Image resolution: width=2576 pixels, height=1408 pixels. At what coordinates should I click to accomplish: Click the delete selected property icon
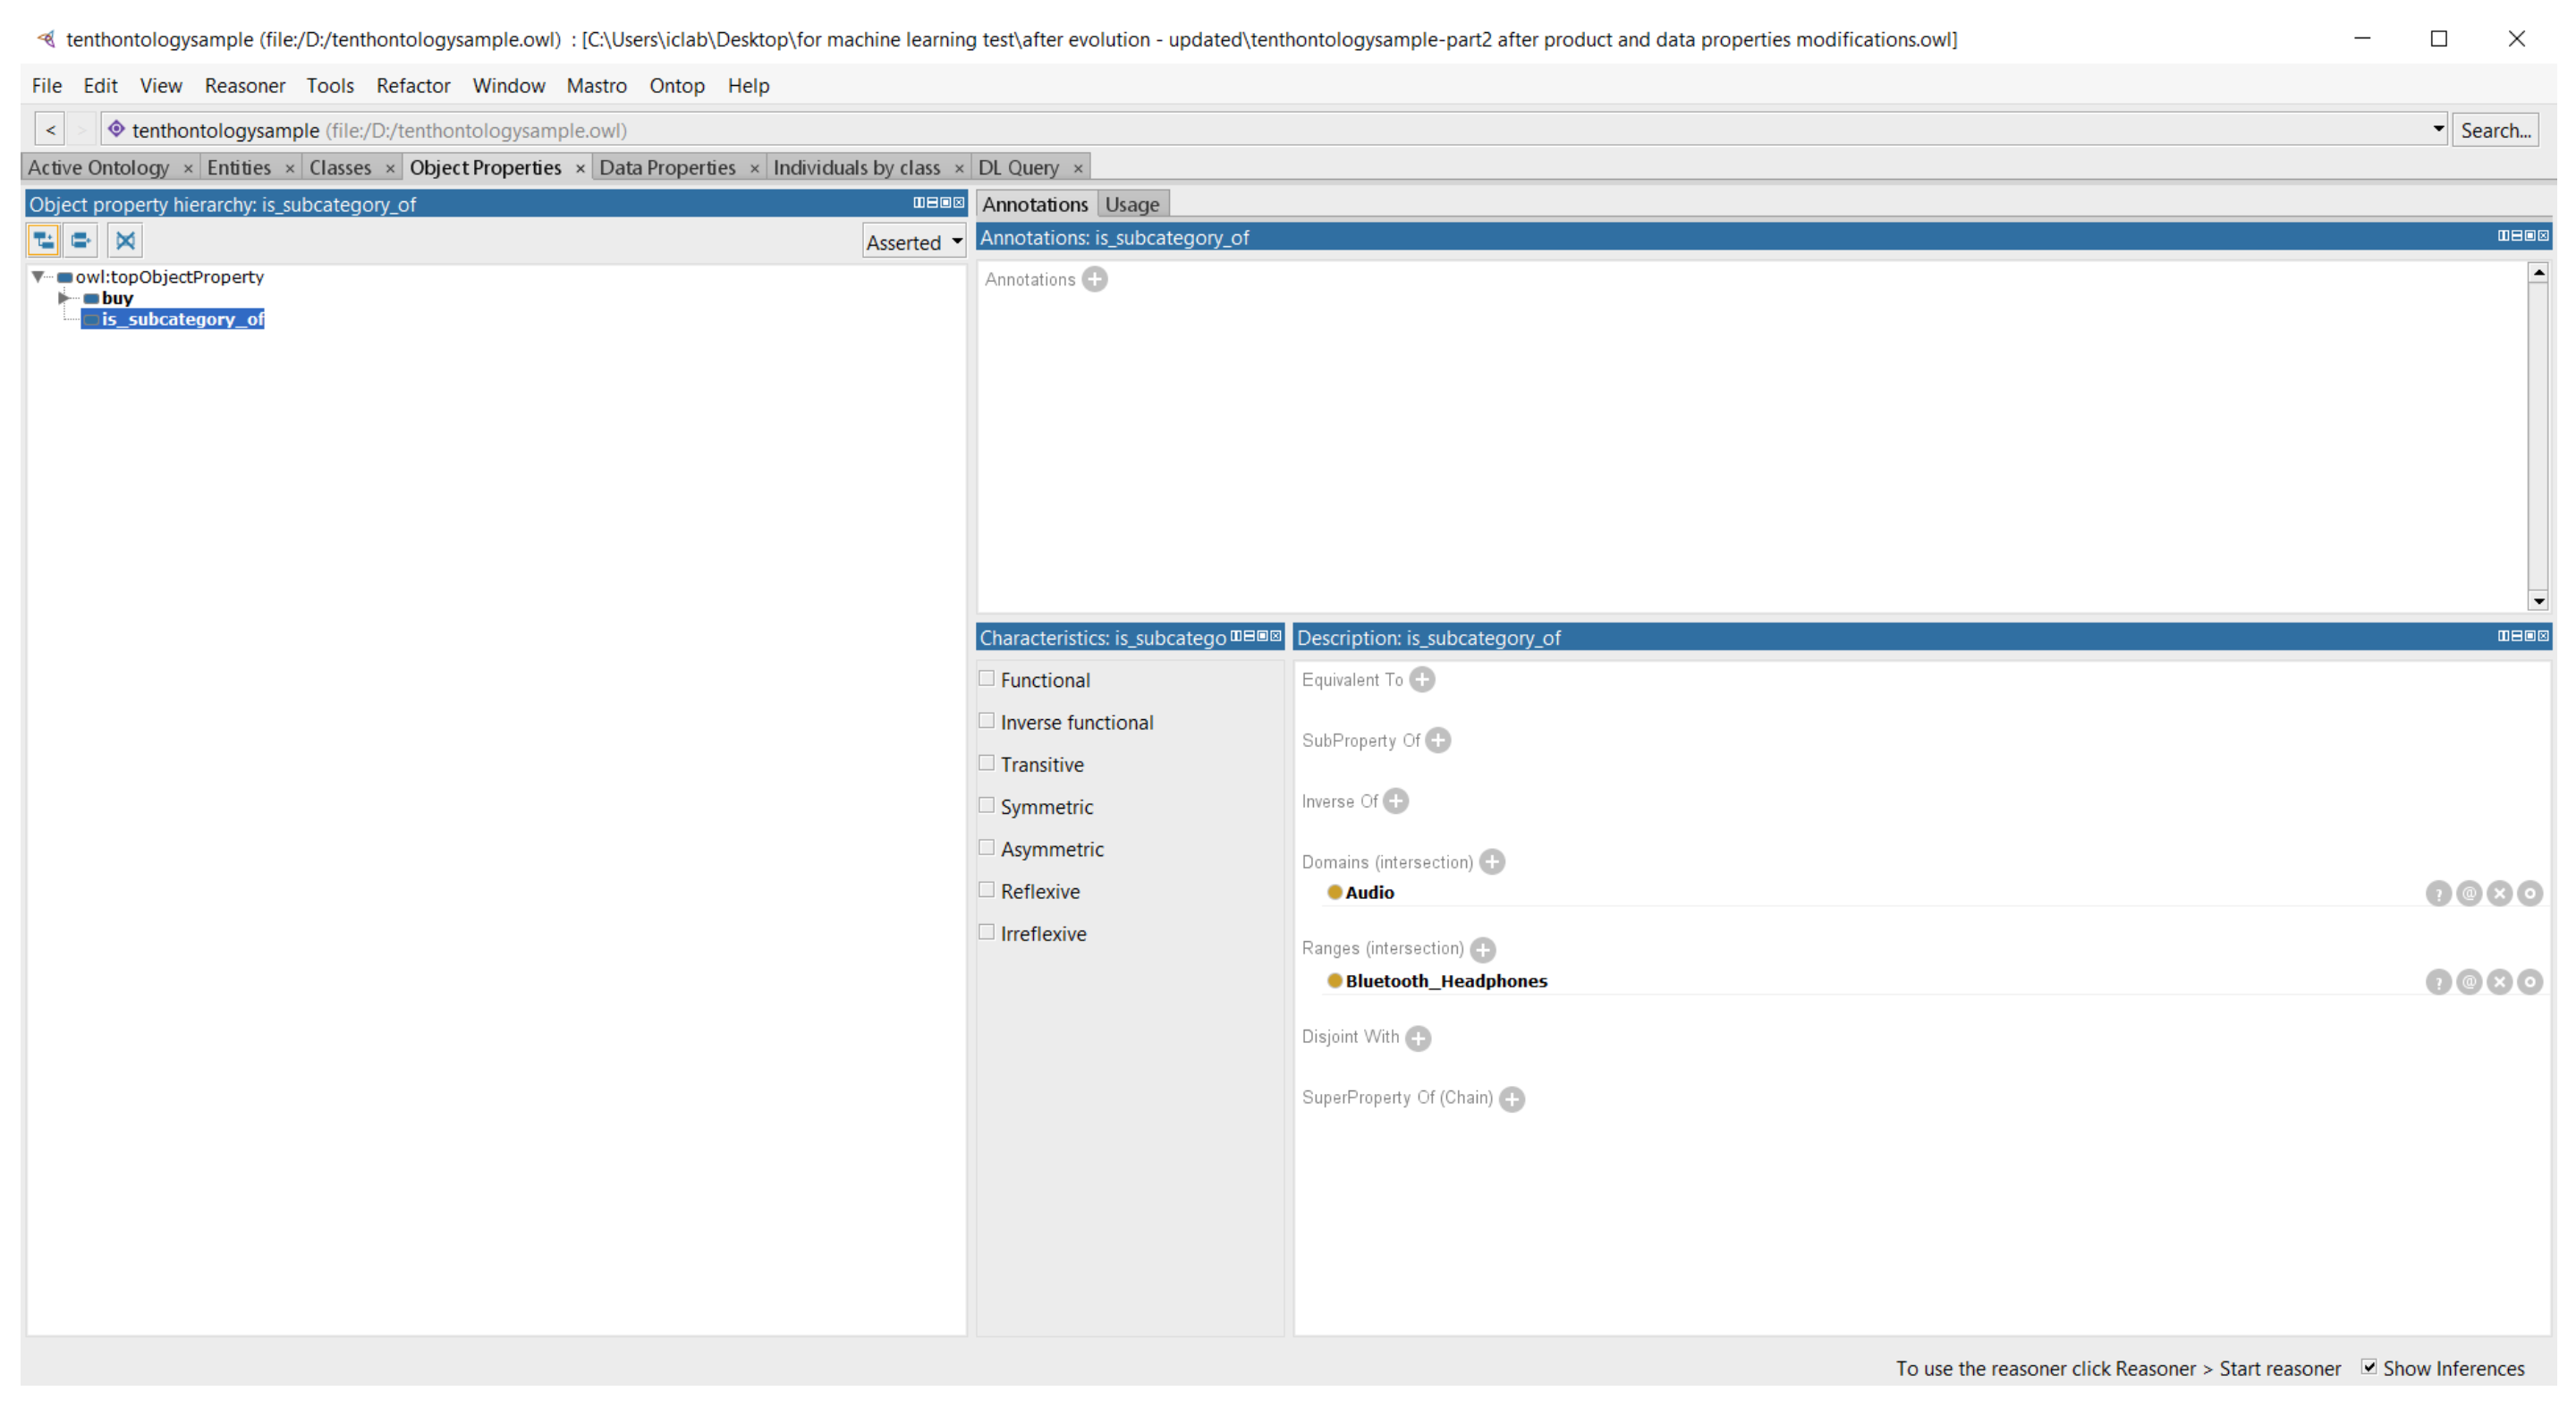[125, 240]
